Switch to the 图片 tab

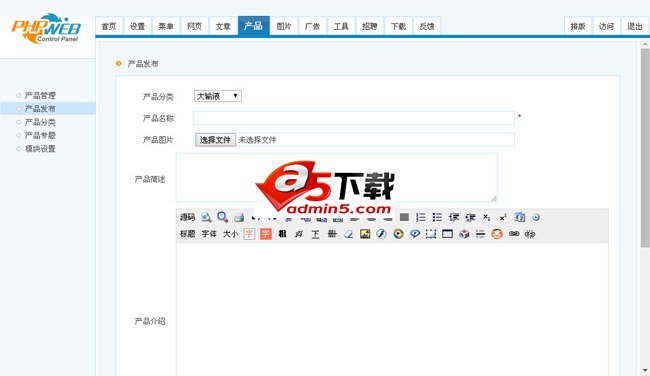284,26
